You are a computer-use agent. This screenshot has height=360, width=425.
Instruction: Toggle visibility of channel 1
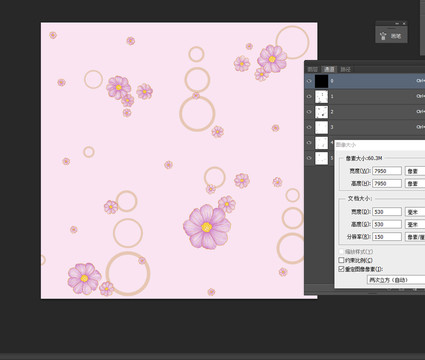tap(309, 96)
